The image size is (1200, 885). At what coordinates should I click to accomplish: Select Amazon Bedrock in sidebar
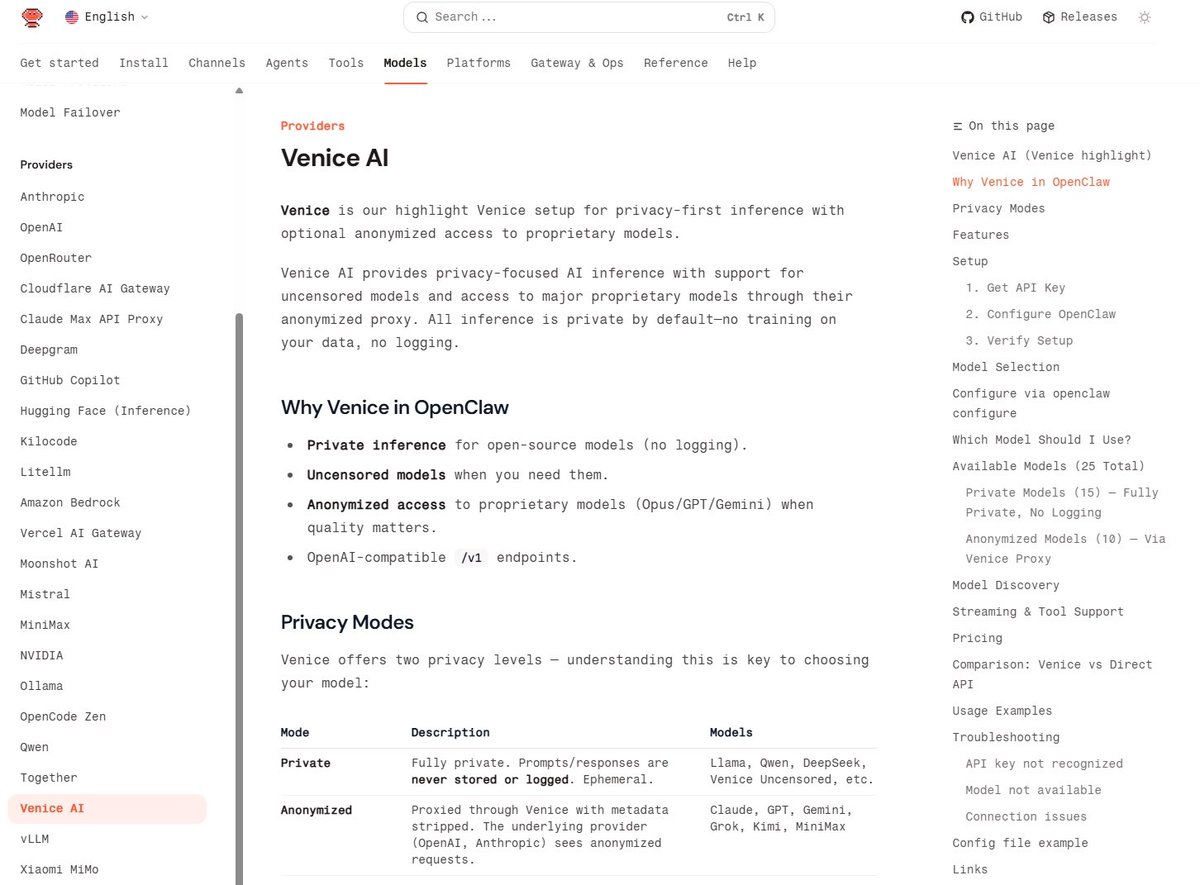[70, 503]
